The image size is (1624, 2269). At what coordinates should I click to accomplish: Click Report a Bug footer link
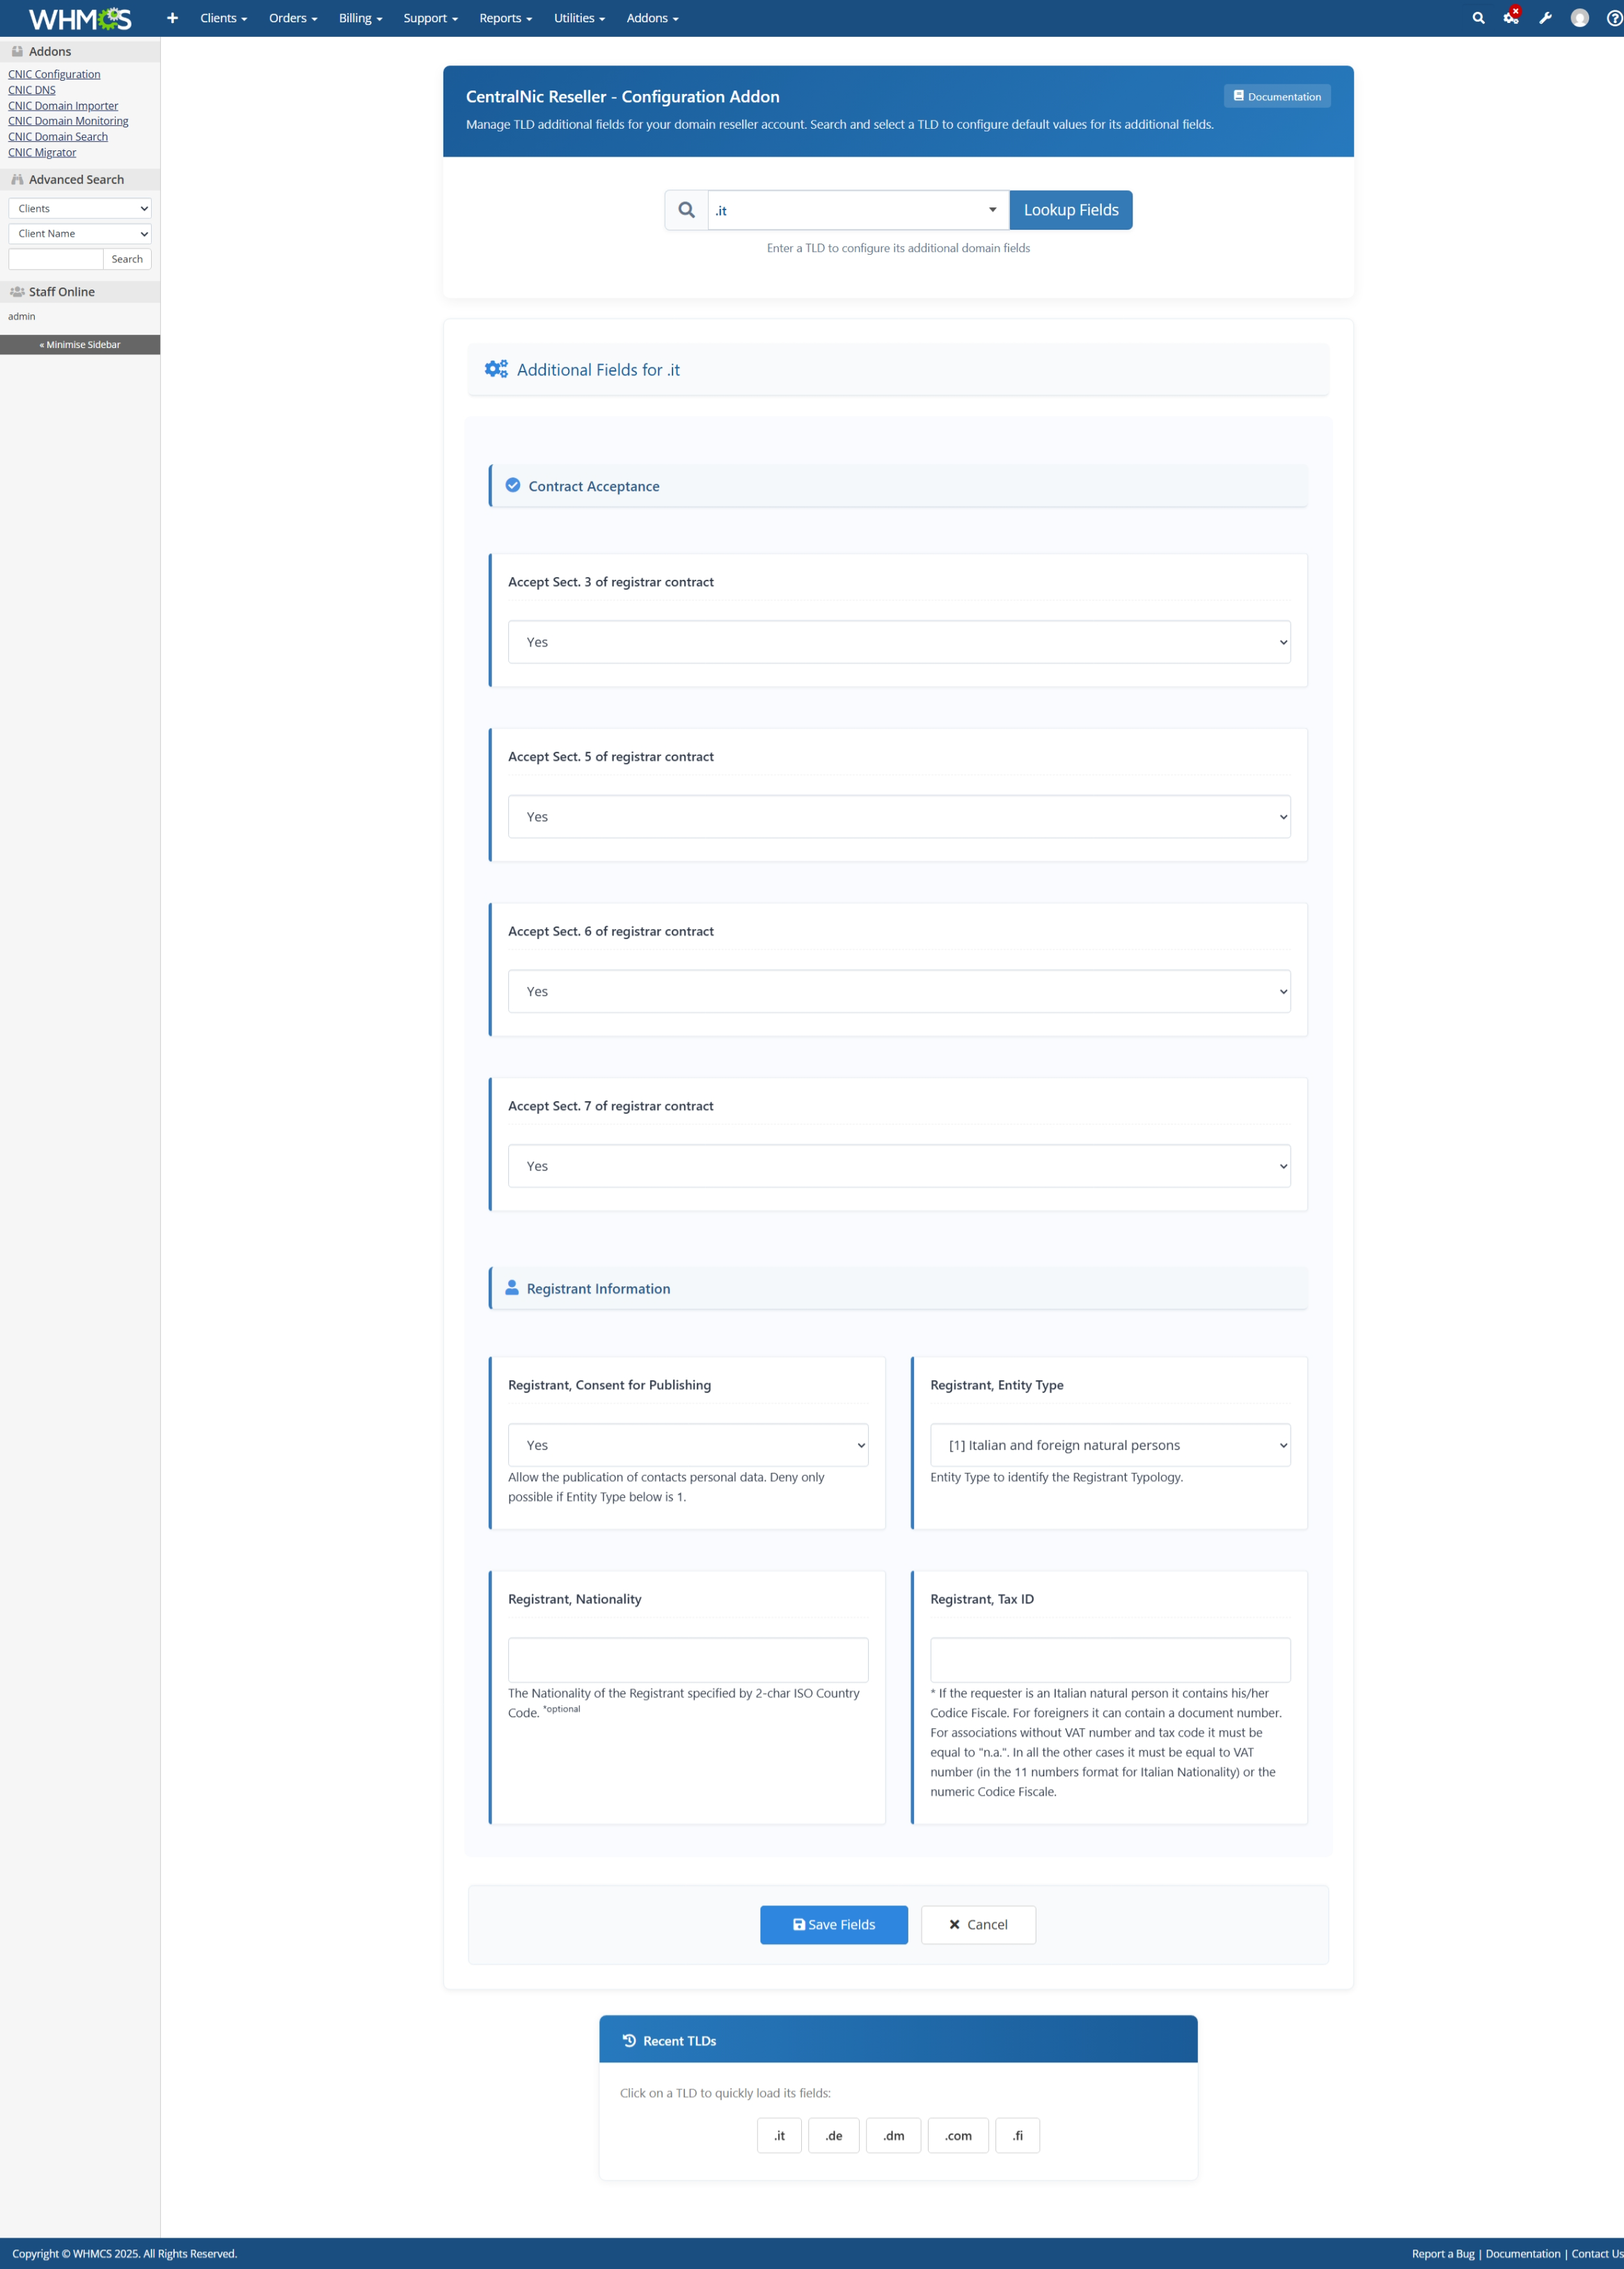pos(1443,2253)
